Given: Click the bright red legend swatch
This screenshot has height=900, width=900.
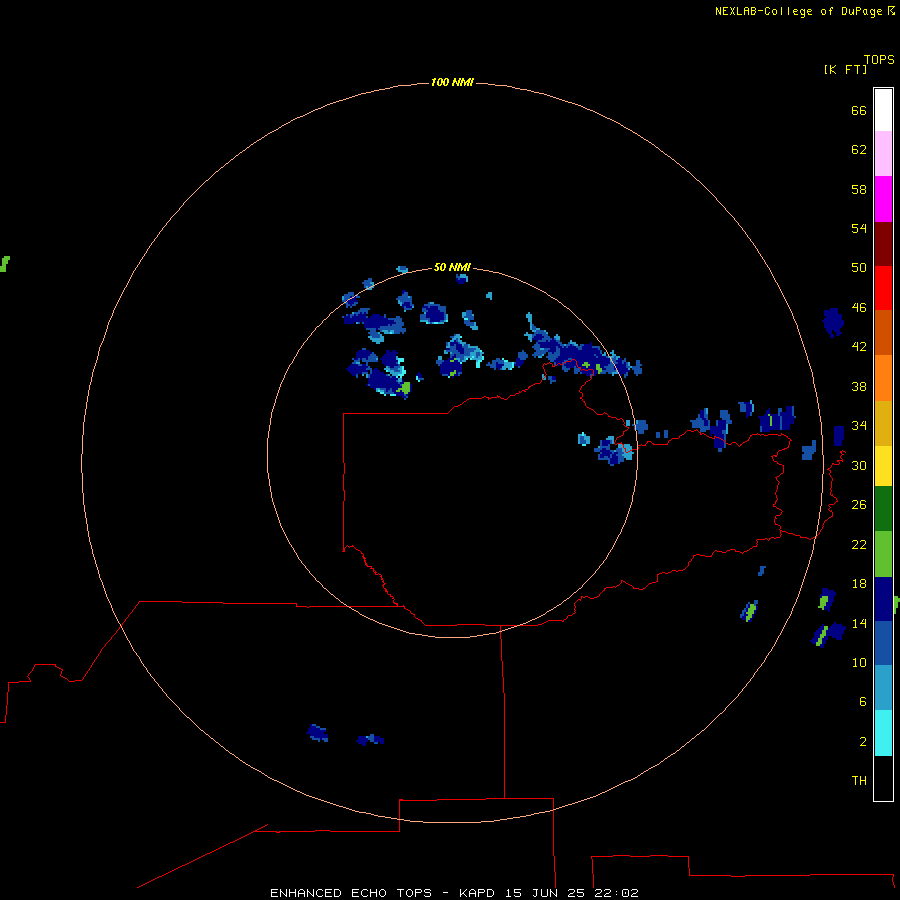Looking at the screenshot, I should point(883,288).
